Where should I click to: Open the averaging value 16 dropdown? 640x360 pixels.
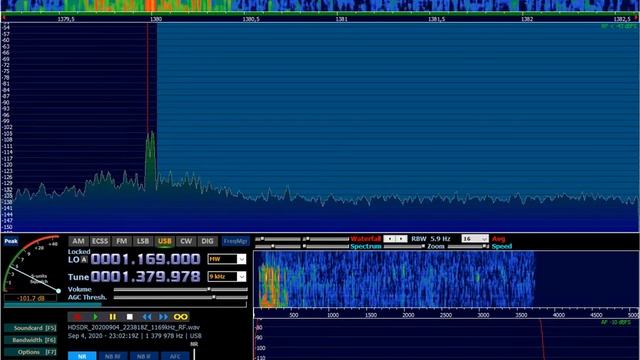[475, 239]
